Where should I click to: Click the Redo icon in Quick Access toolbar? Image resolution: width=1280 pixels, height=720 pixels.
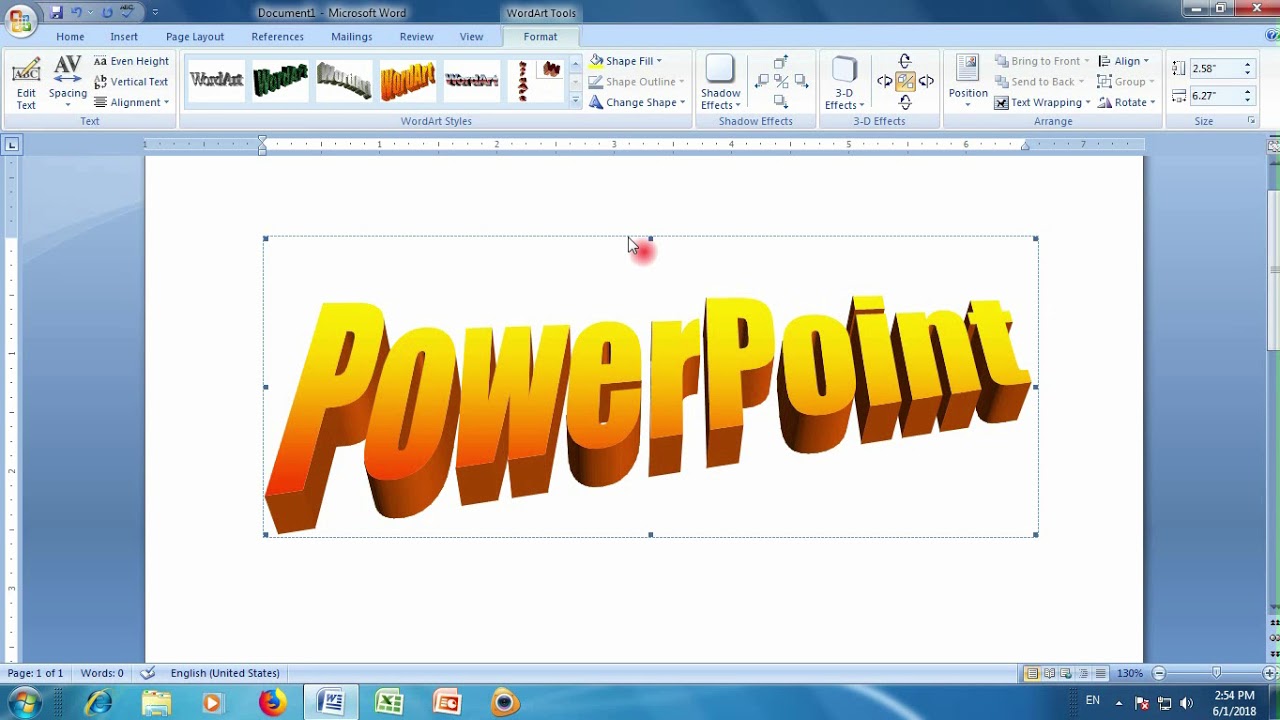107,12
